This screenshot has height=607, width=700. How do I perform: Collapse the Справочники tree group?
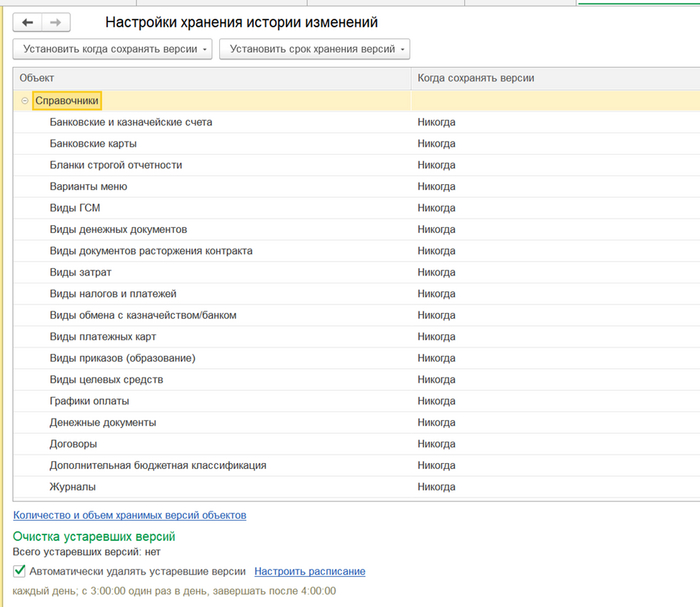(x=24, y=101)
